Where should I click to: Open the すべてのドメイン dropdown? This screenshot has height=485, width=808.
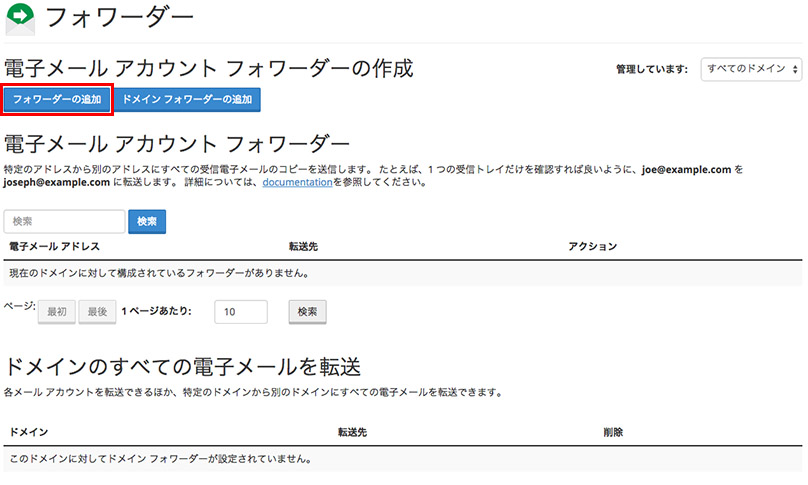pyautogui.click(x=751, y=69)
